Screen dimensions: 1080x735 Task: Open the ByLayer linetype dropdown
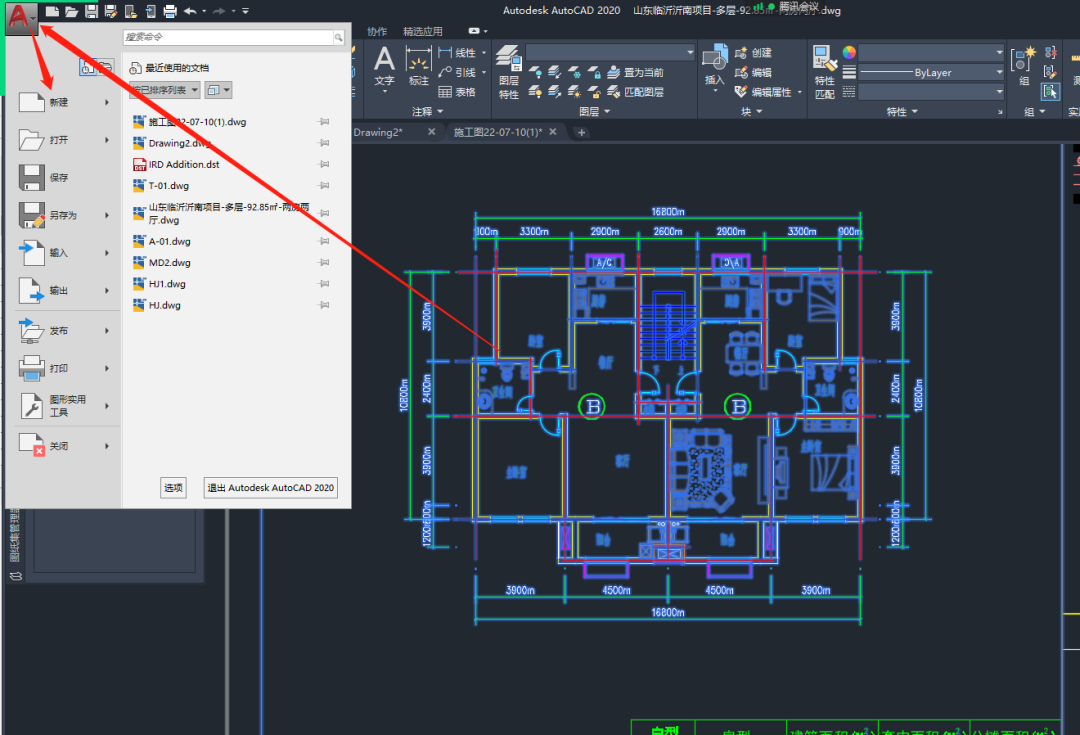[x=931, y=72]
